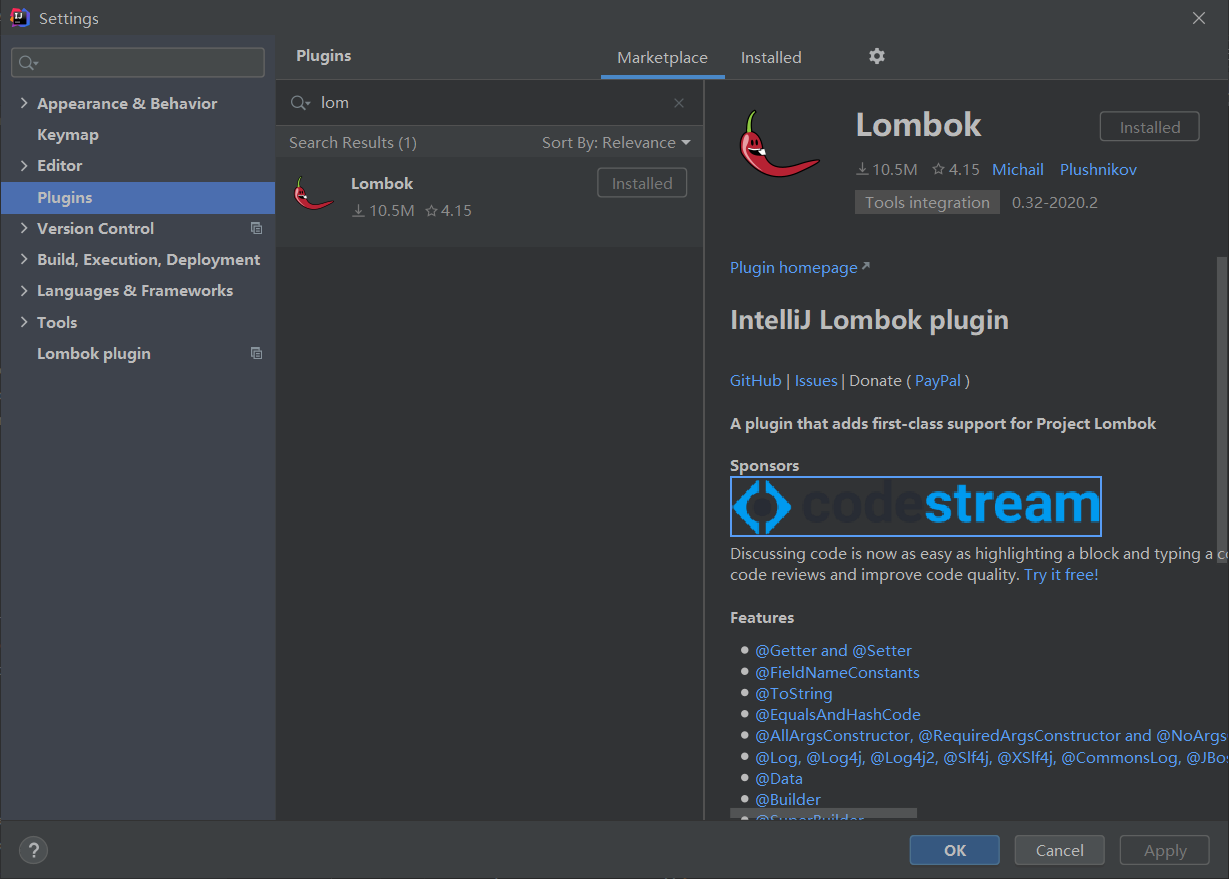Click the disabled Apply button
This screenshot has width=1229, height=879.
(x=1165, y=850)
